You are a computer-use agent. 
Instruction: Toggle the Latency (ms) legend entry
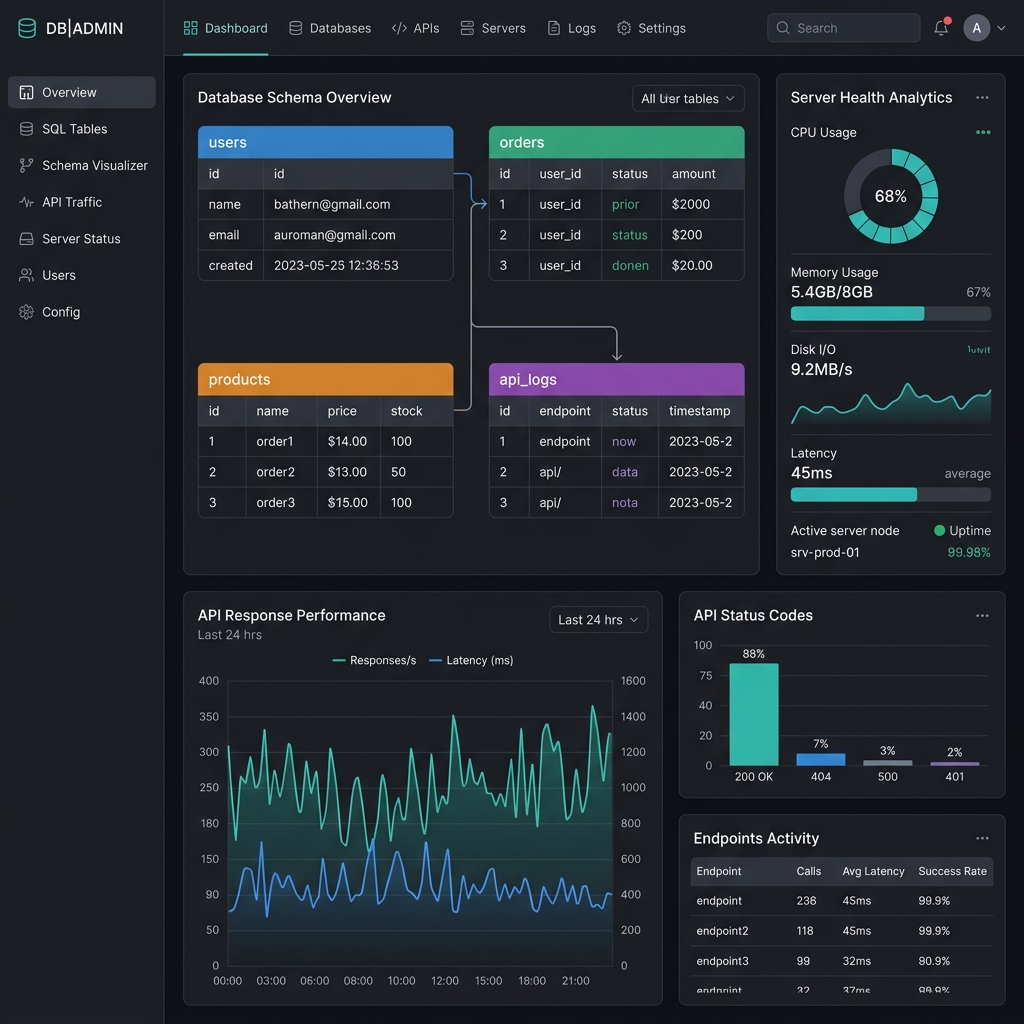point(471,660)
